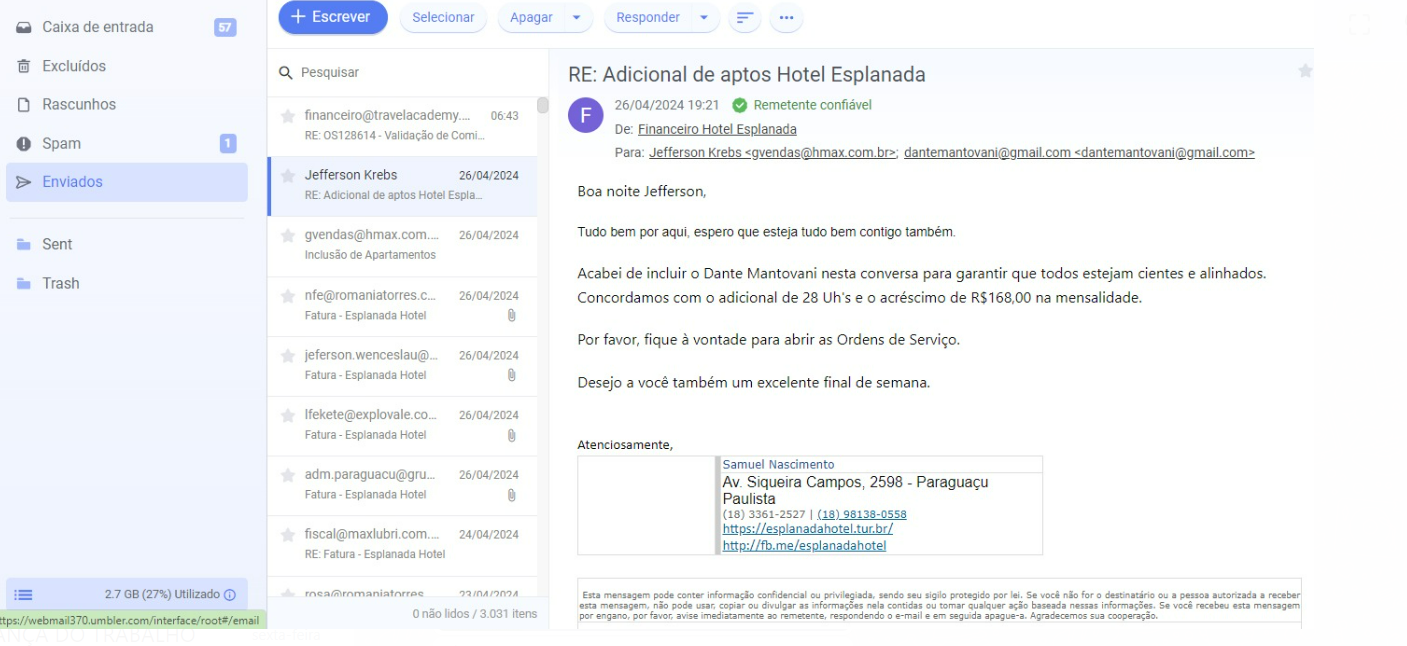The height and width of the screenshot is (646, 1407).
Task: Click the Pesquisar search field
Action: pos(410,73)
